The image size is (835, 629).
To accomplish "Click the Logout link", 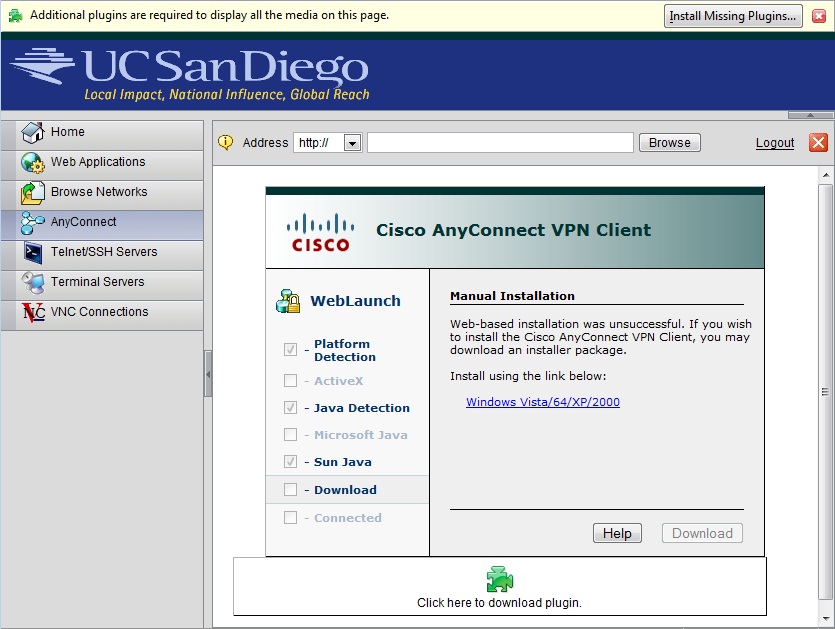I will point(775,143).
